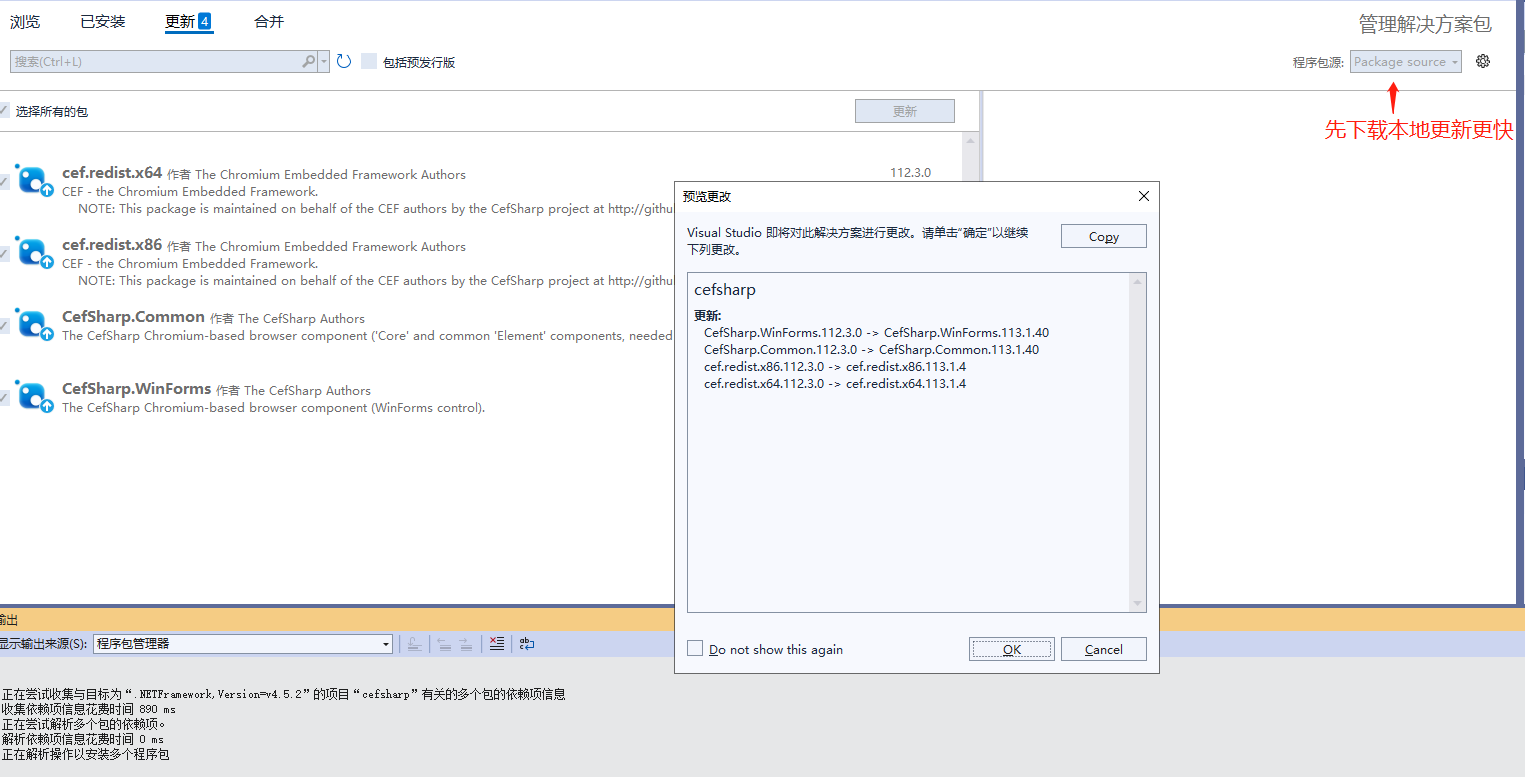Image resolution: width=1525 pixels, height=777 pixels.
Task: Toggle checkbox for CefSharp.Common package
Action: pyautogui.click(x=4, y=326)
